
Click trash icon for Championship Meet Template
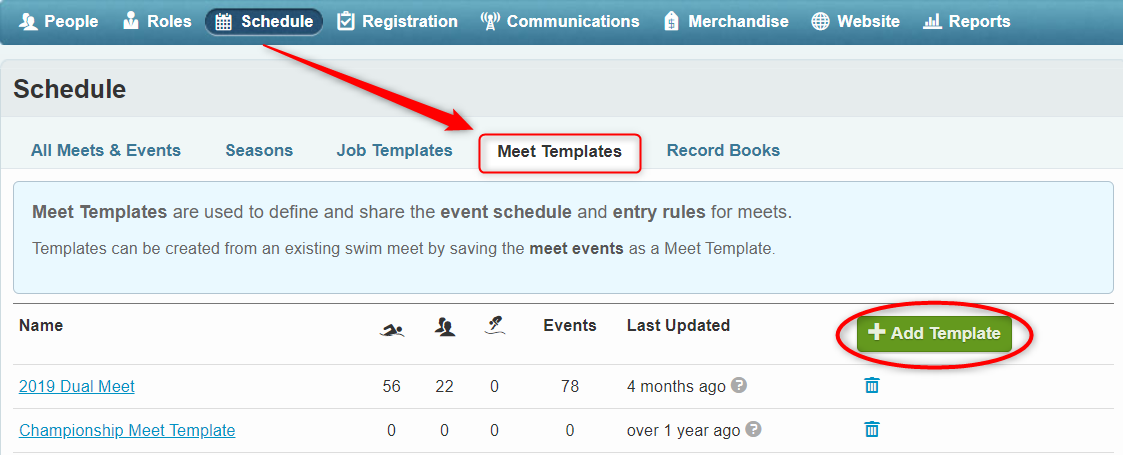tap(872, 430)
